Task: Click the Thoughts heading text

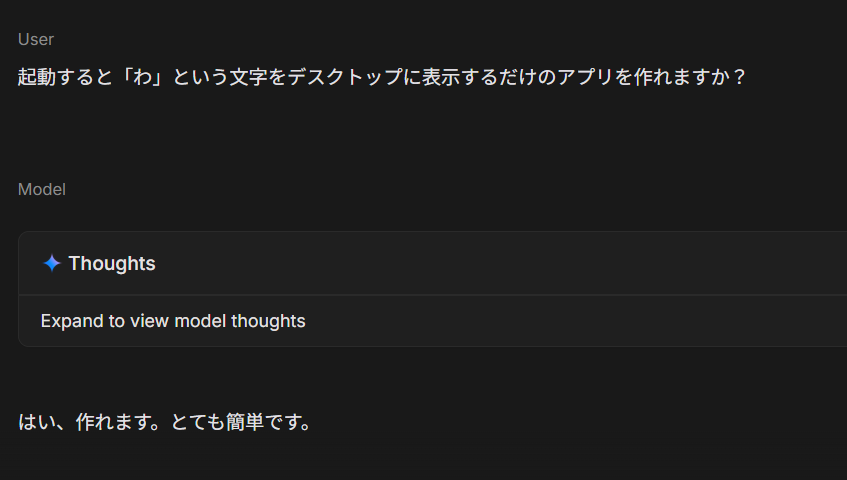Action: pos(112,263)
